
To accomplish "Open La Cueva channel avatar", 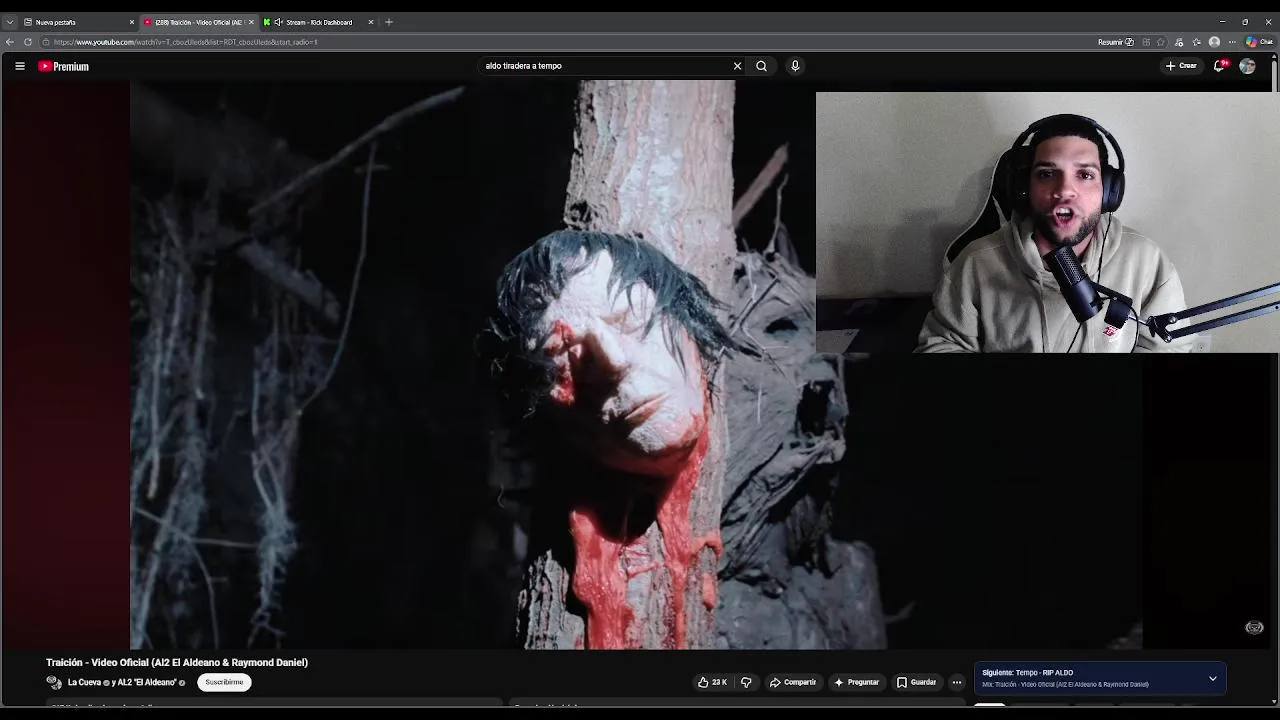I will point(54,682).
